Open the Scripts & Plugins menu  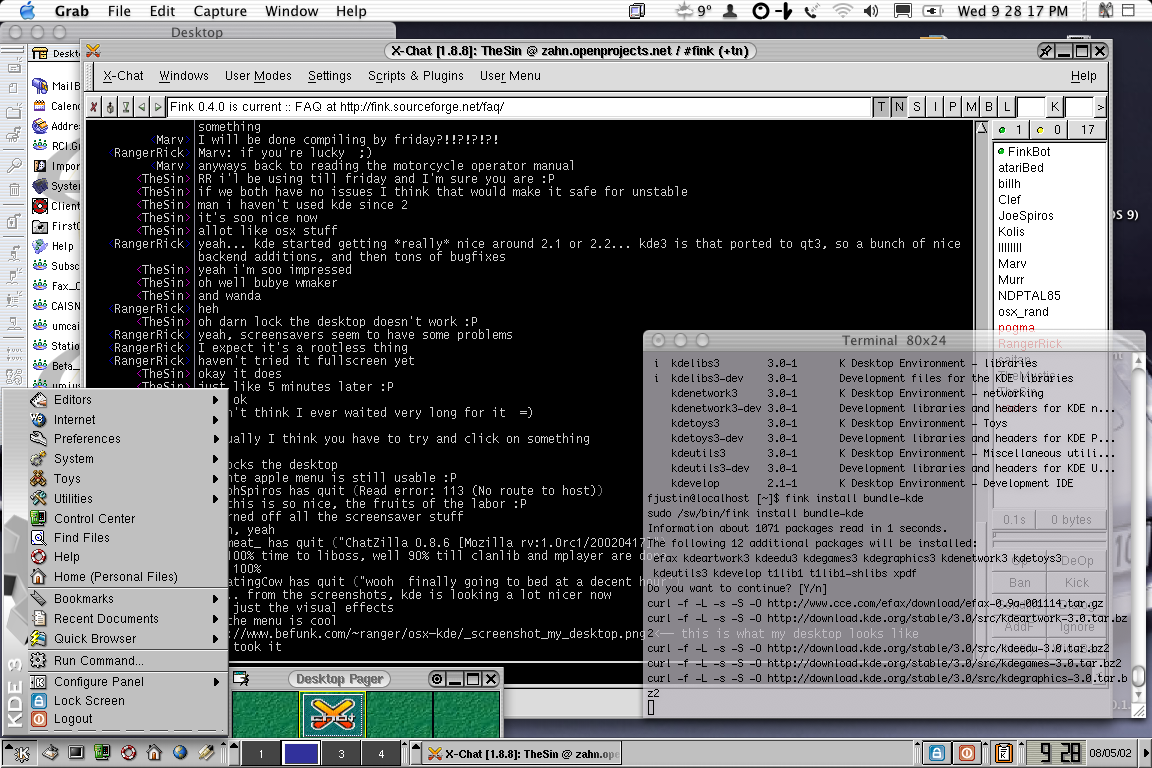[415, 76]
